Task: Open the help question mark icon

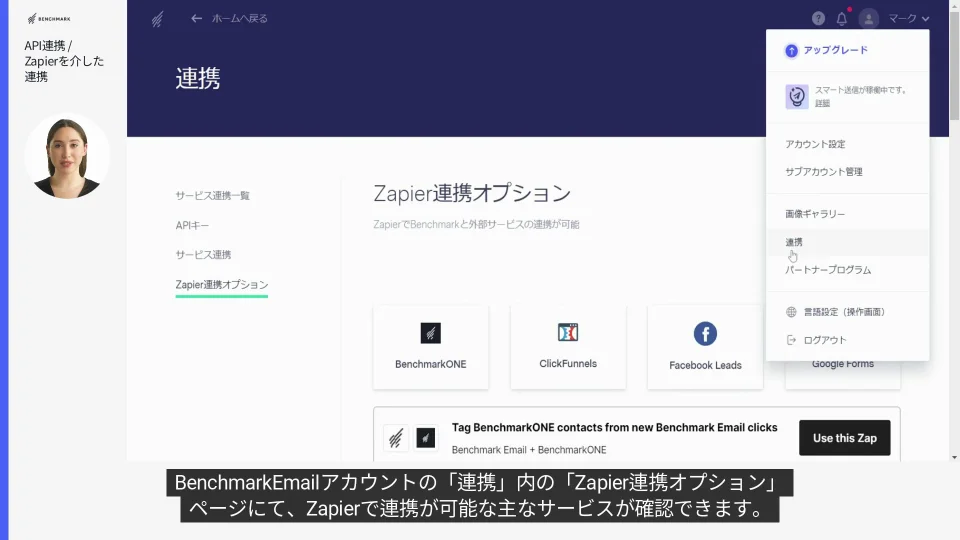Action: (x=818, y=18)
